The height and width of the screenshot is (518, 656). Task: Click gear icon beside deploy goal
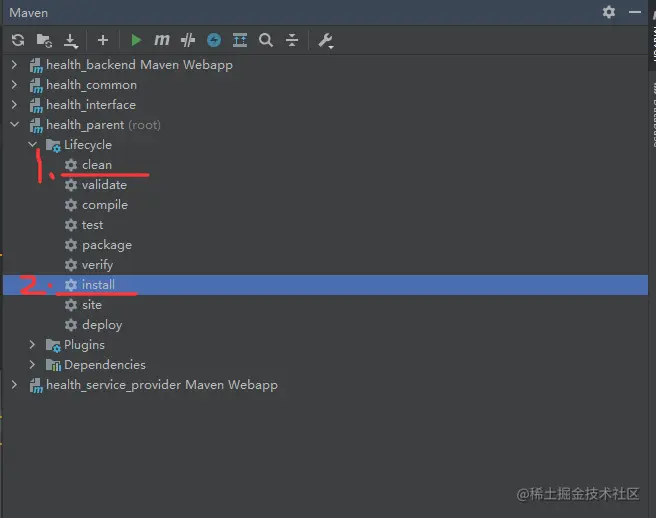pyautogui.click(x=71, y=325)
